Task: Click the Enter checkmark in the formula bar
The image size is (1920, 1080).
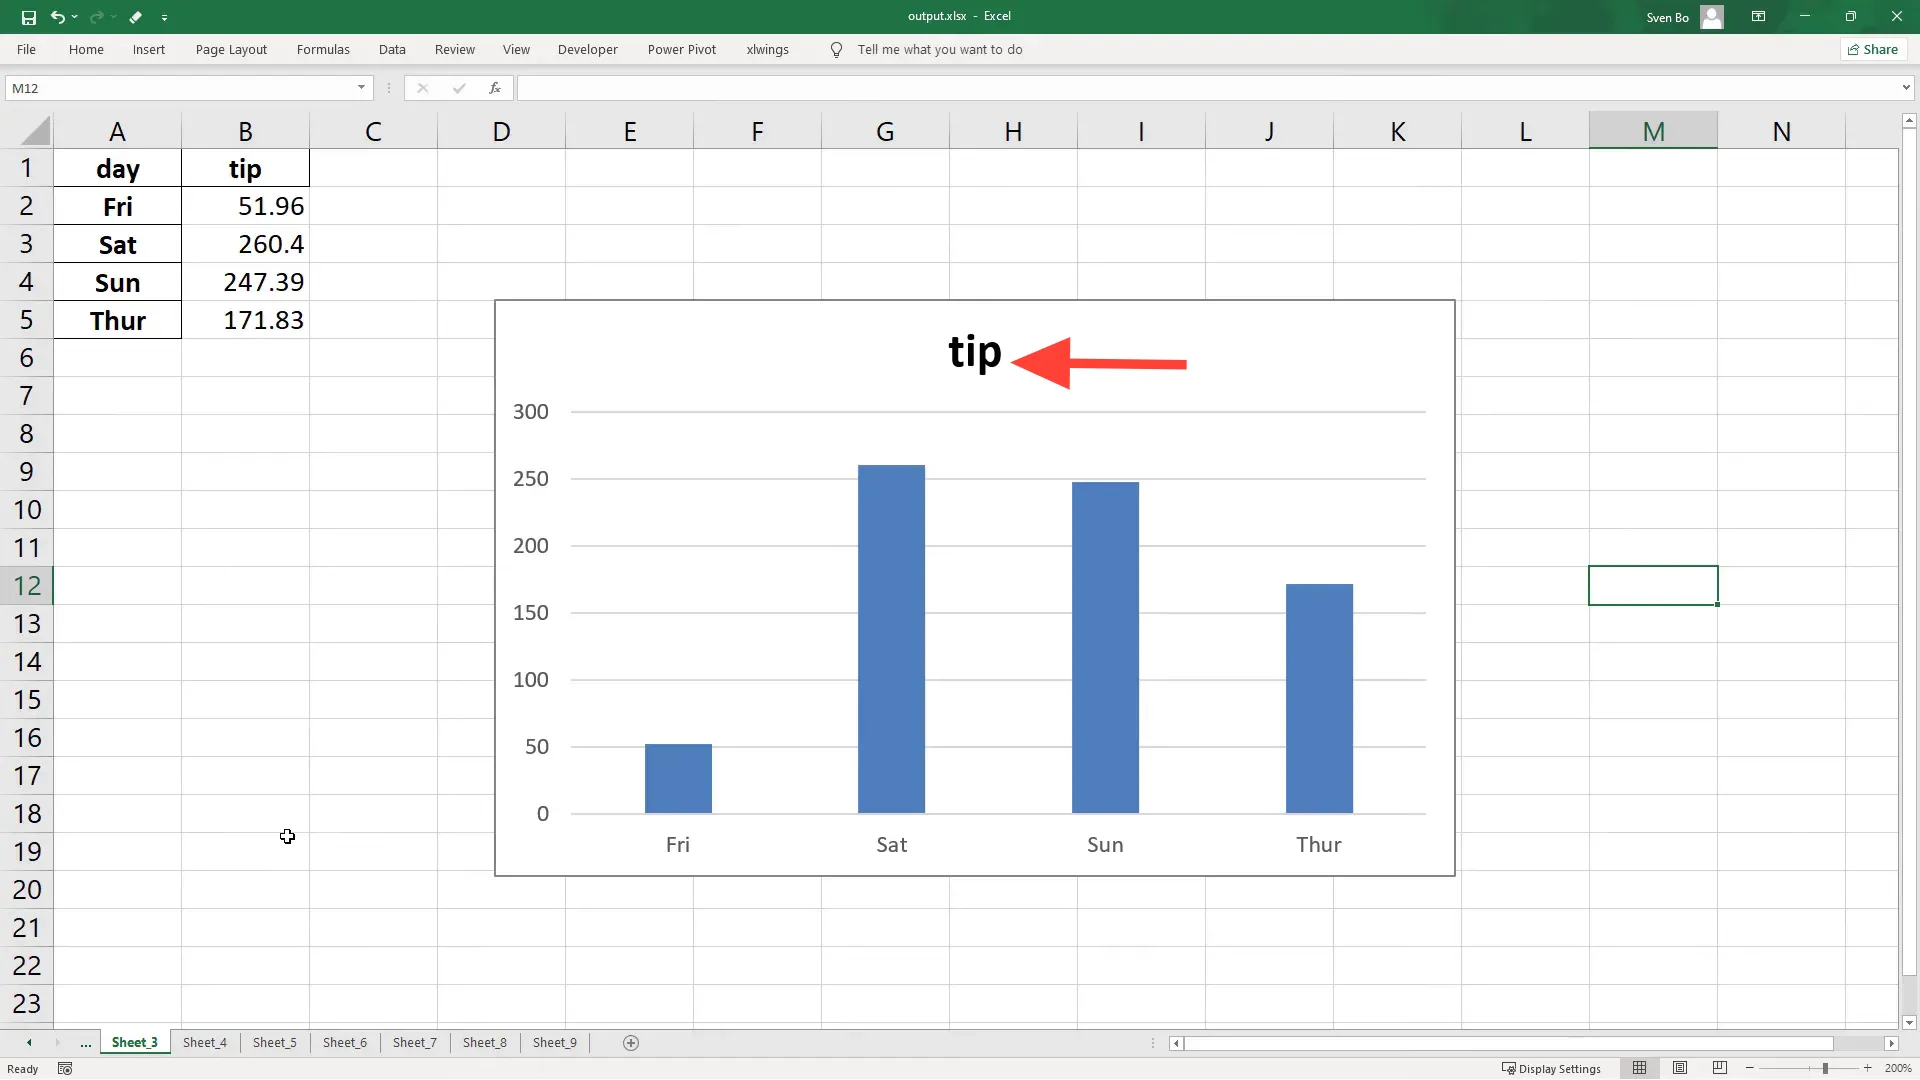Action: (459, 88)
